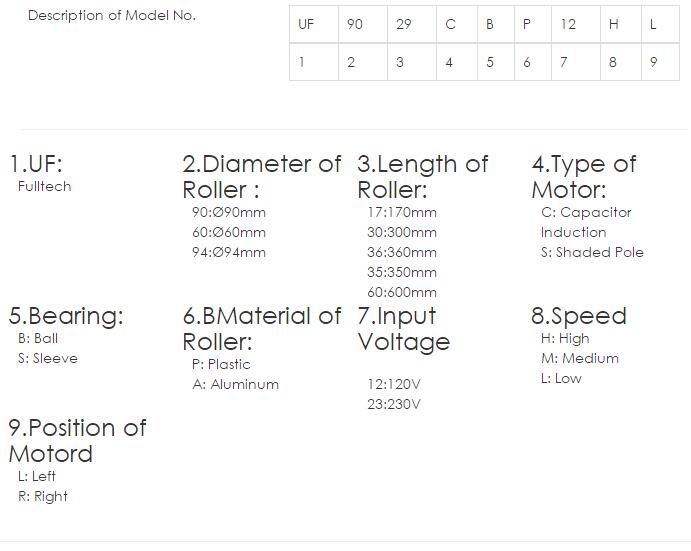Click the "3.Length of Roller" heading
691x551 pixels.
point(423,176)
